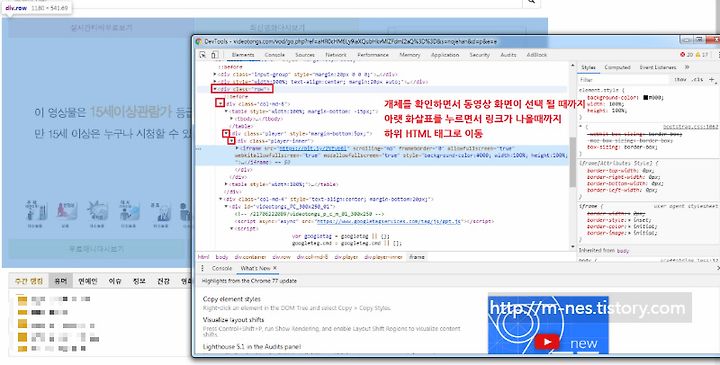Click the Elements panel vertical scrollbar thumb
Viewport: 720px width, 365px height.
coord(572,162)
